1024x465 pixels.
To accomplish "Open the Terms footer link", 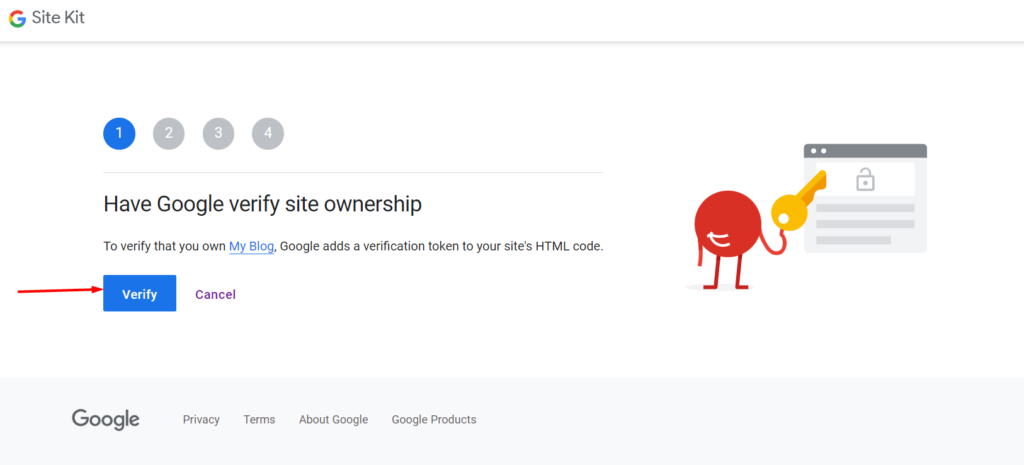I will pyautogui.click(x=259, y=419).
